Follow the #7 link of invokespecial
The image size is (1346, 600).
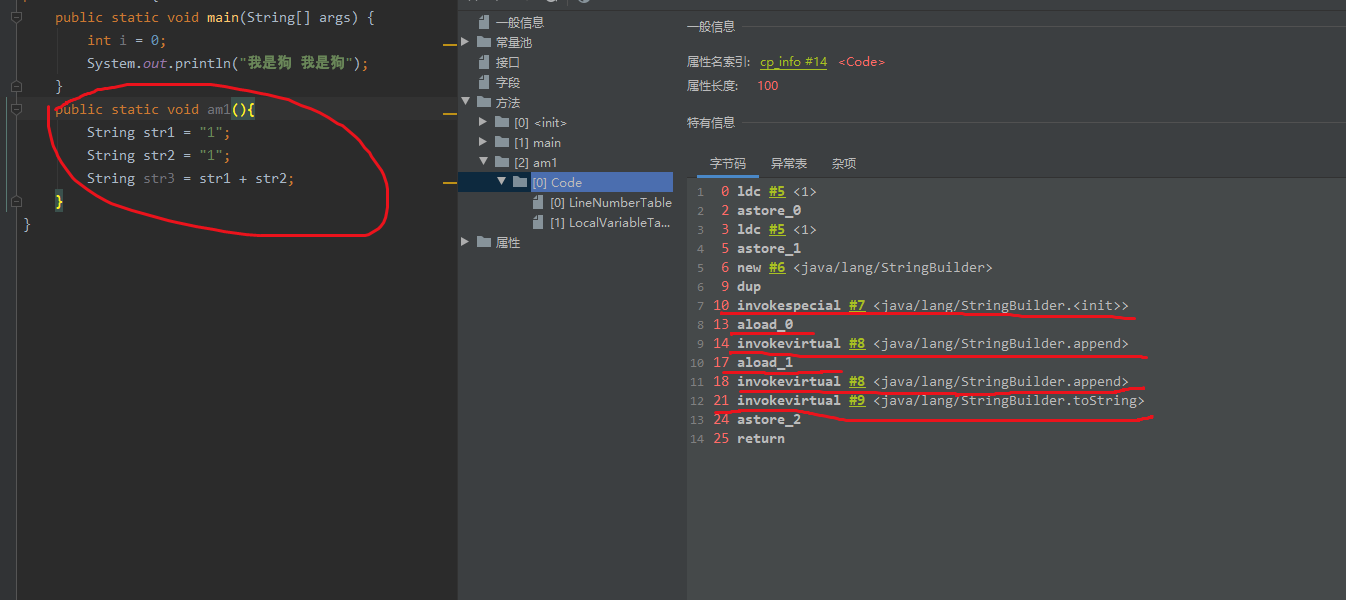pos(857,305)
